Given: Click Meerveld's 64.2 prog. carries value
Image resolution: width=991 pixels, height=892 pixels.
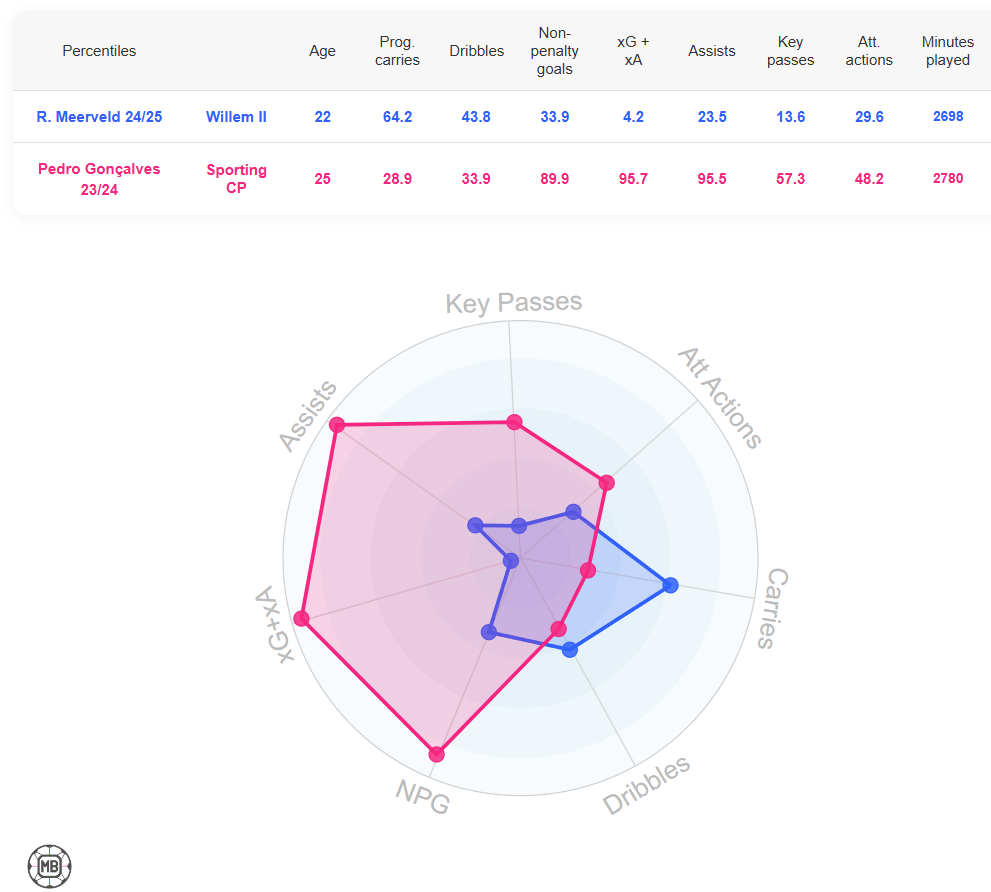Looking at the screenshot, I should (x=397, y=117).
